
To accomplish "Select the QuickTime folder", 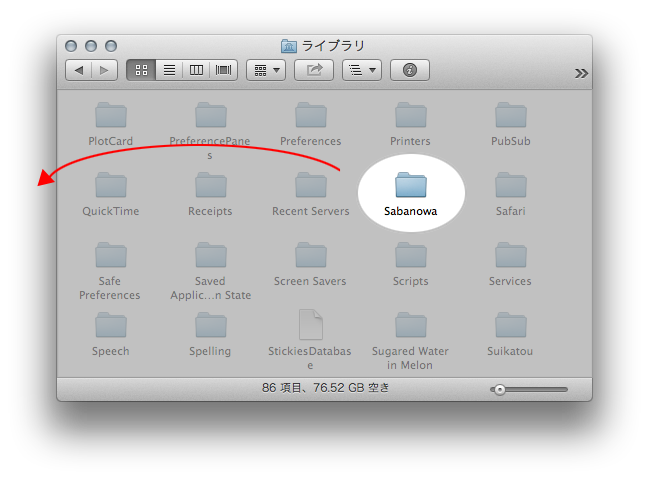I will [x=111, y=185].
